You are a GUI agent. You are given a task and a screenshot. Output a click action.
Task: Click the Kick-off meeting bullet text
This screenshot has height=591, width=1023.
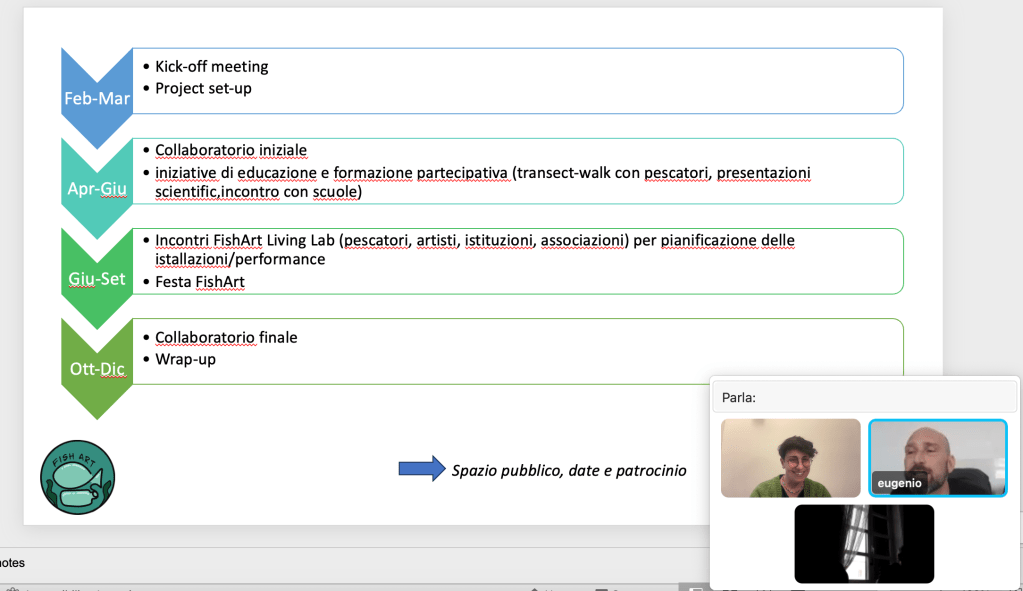click(x=212, y=67)
